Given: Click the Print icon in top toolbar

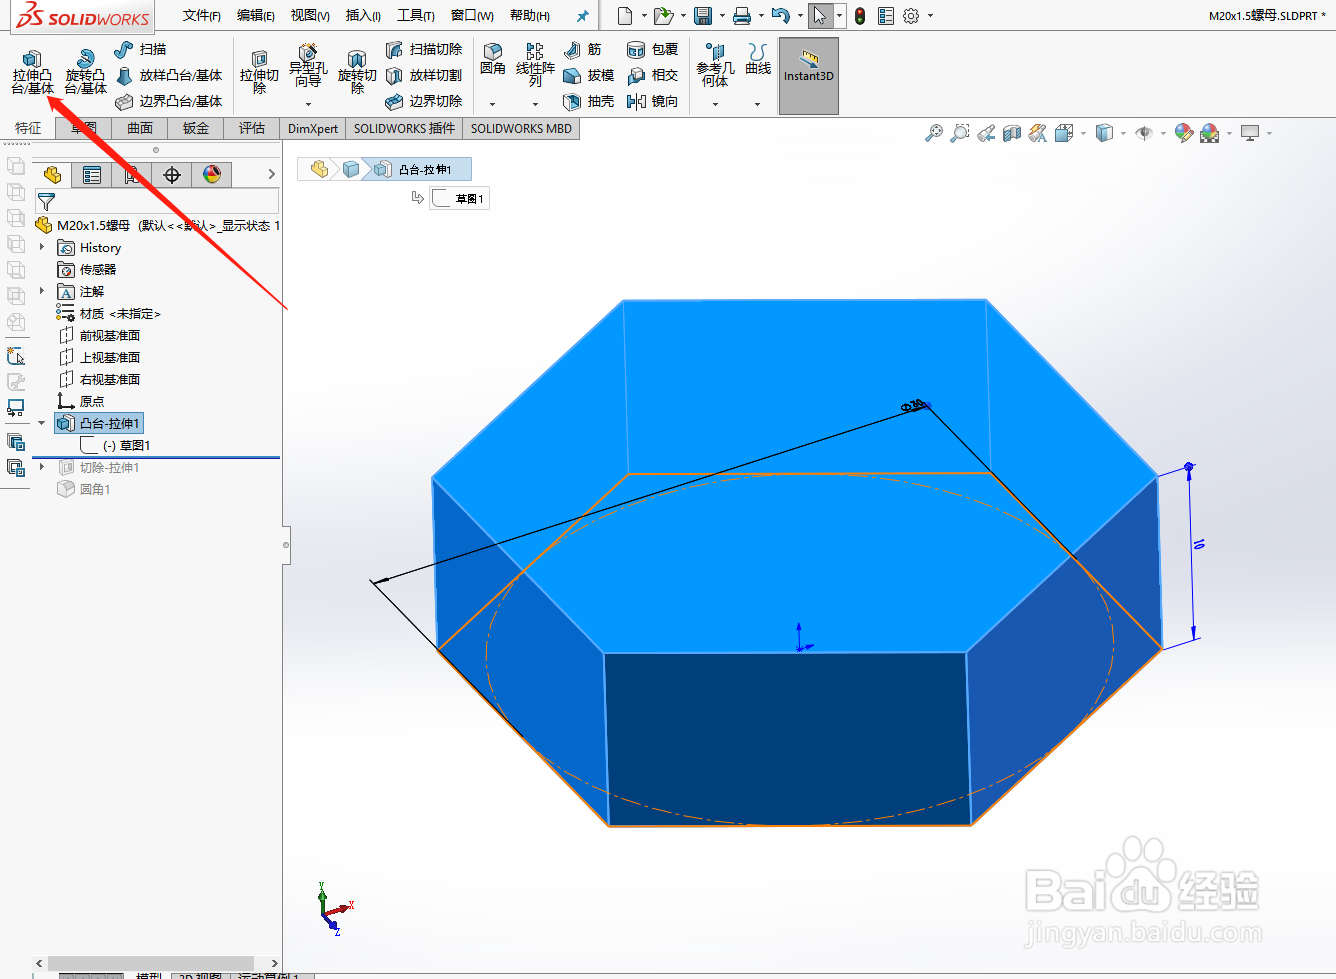Looking at the screenshot, I should (742, 16).
